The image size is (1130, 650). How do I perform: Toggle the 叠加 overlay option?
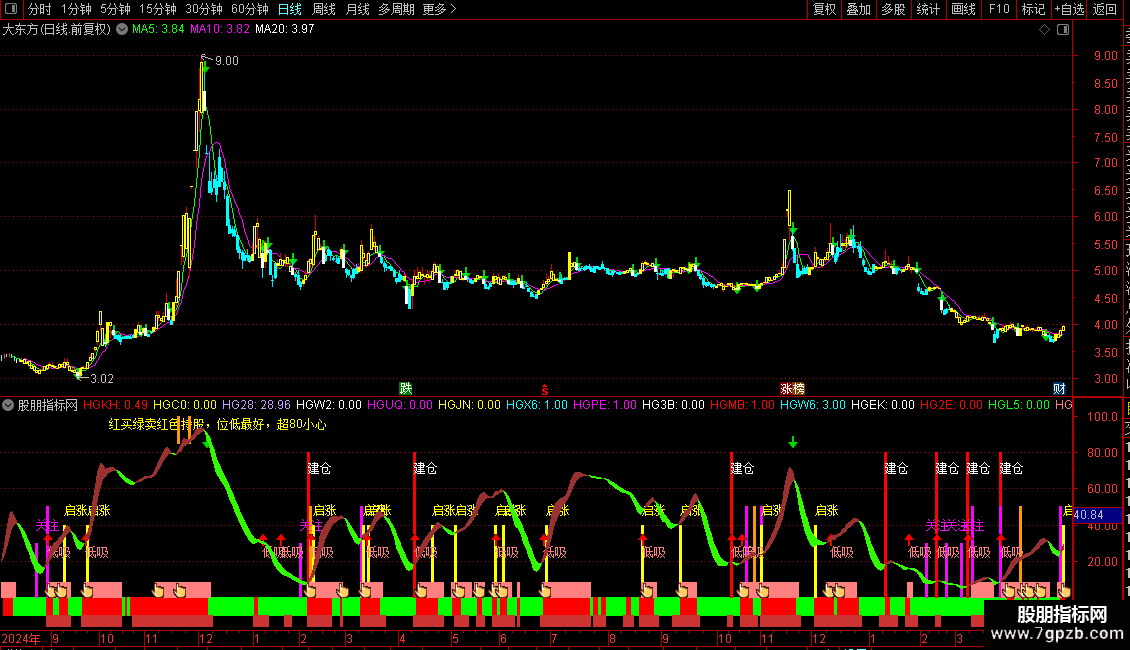click(x=858, y=9)
